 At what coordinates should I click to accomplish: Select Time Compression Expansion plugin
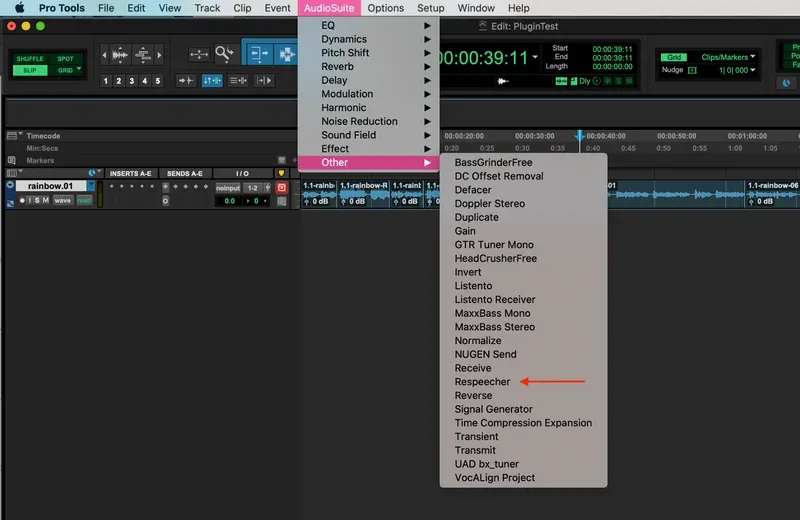tap(523, 423)
